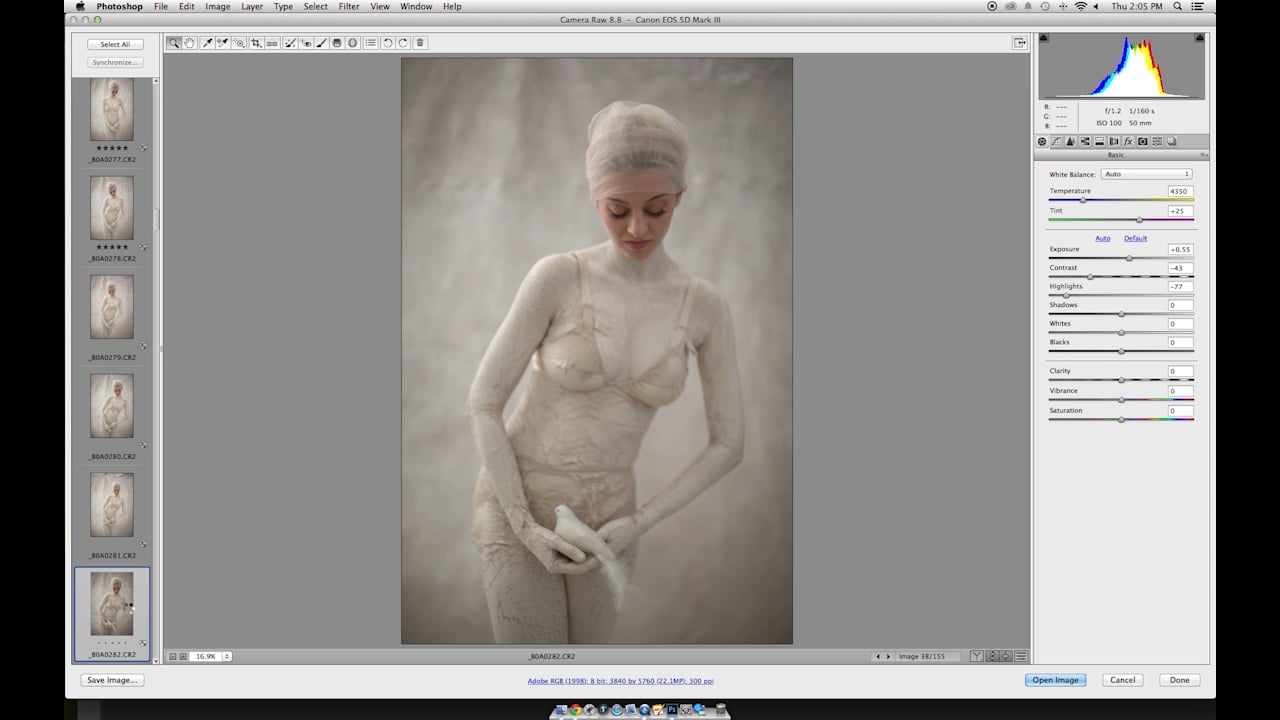Image resolution: width=1280 pixels, height=720 pixels.
Task: Select thumbnail _B0A0279.CR2 in filmstrip
Action: click(x=112, y=308)
